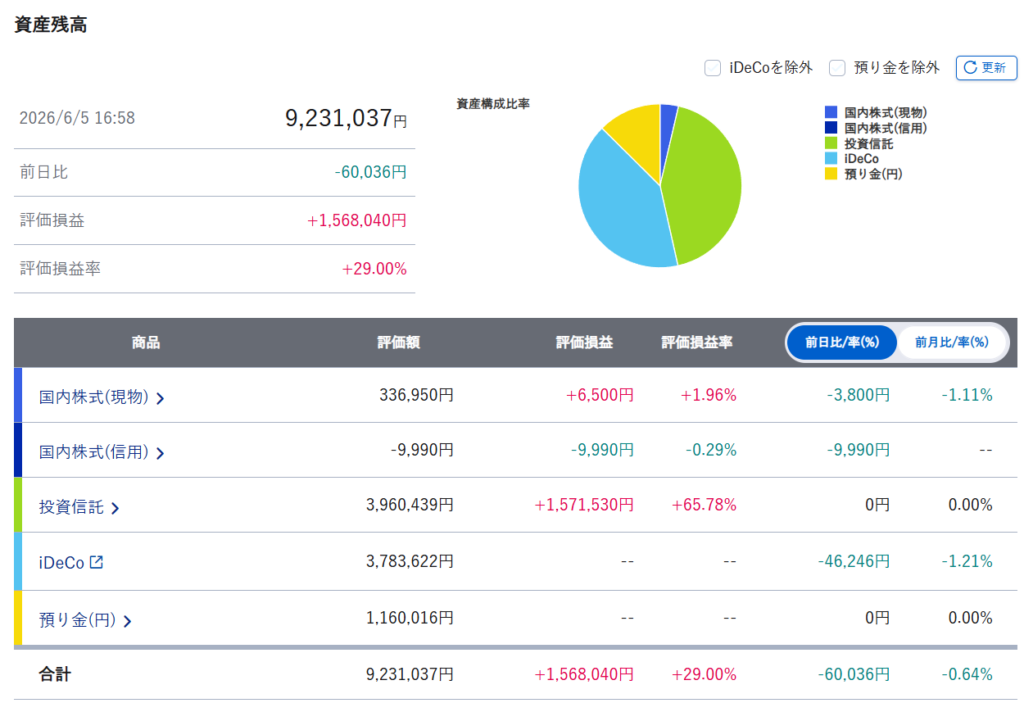Expand the 投資信託 row chevron
The height and width of the screenshot is (703, 1024).
(x=115, y=508)
